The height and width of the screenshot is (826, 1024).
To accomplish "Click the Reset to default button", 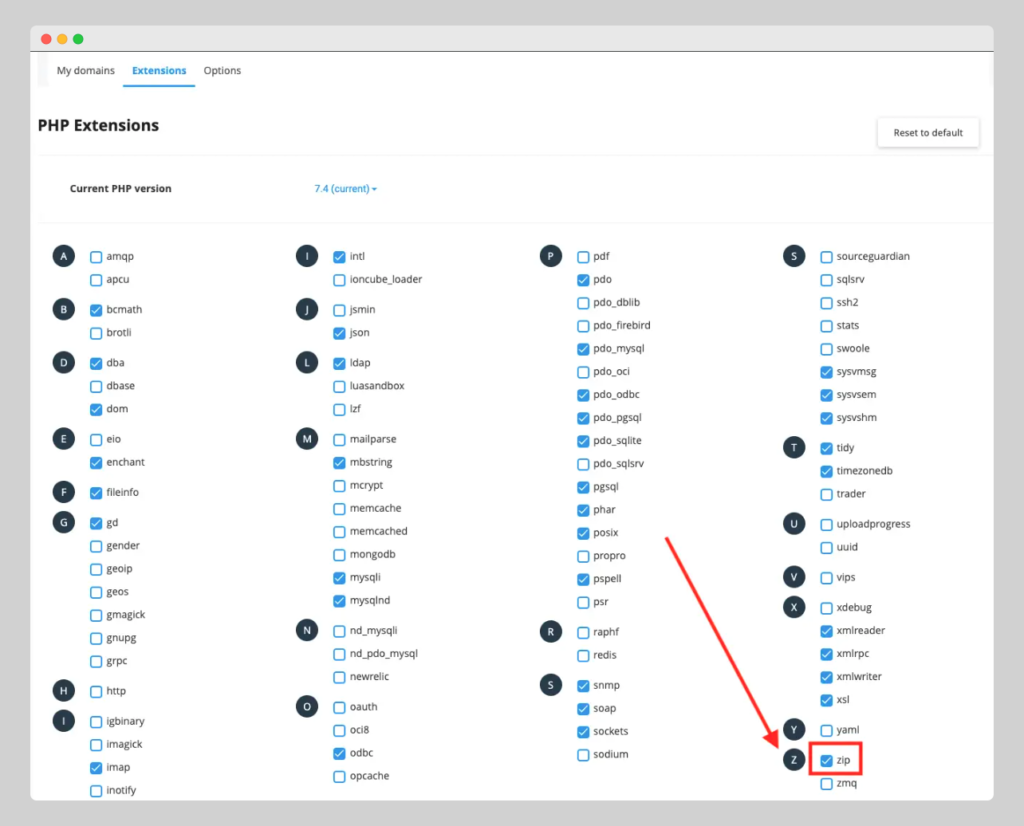I will click(927, 132).
